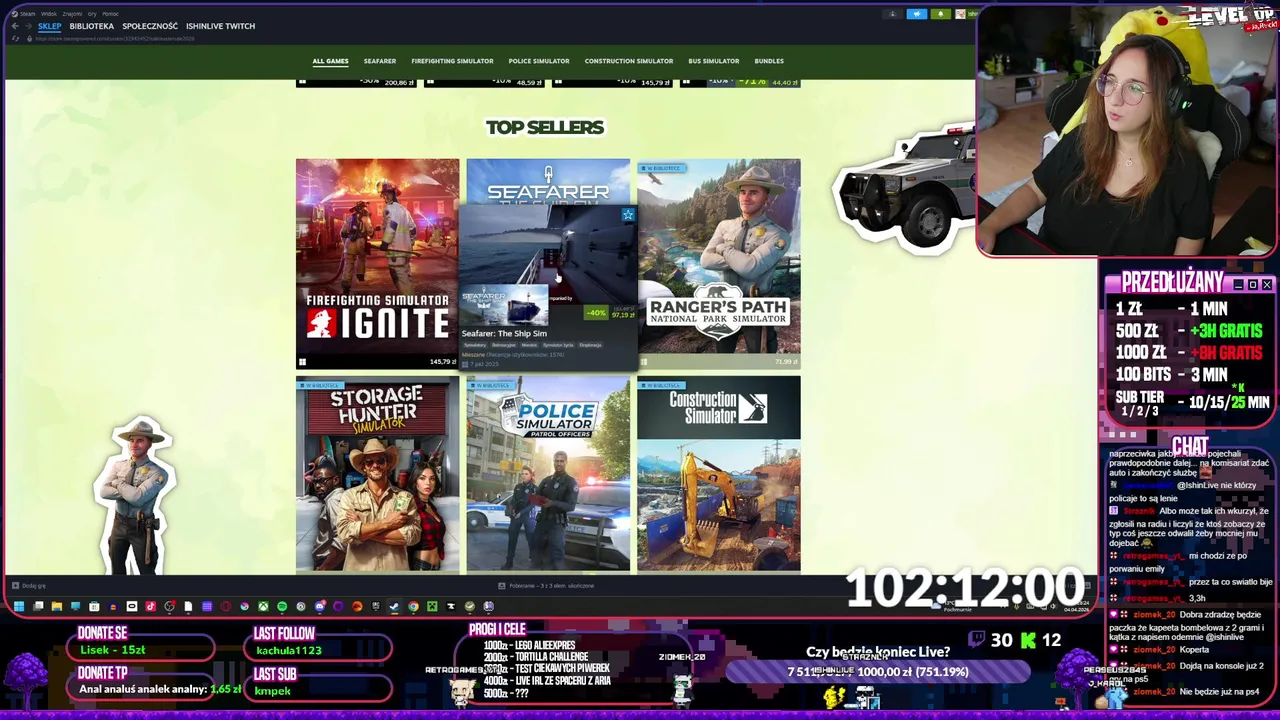Open the Construction Simulator game card
The width and height of the screenshot is (1280, 720).
(x=719, y=474)
